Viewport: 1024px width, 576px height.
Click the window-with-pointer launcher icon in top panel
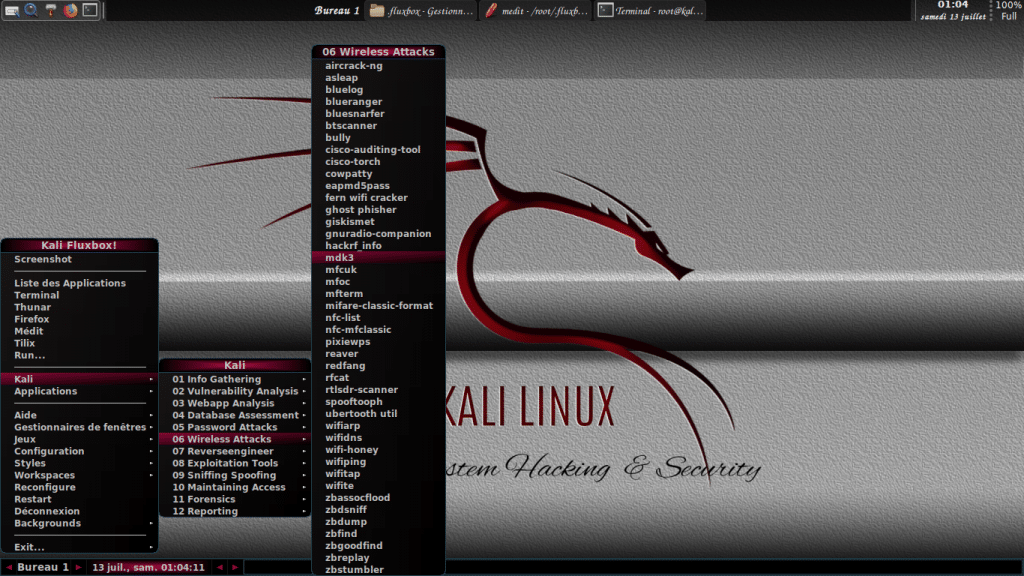(x=12, y=10)
